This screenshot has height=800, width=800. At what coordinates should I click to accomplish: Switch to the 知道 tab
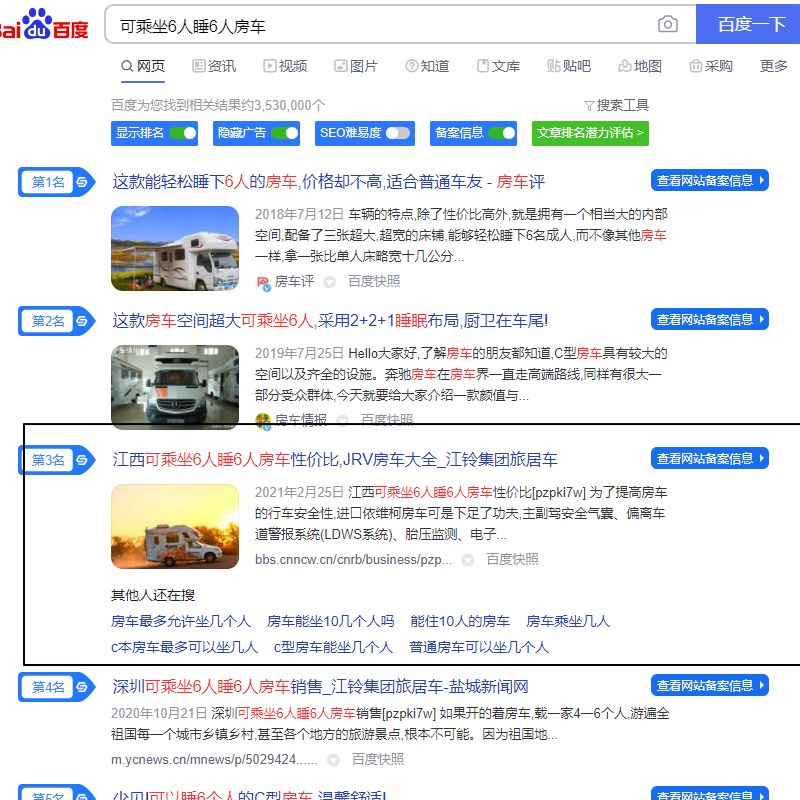(x=427, y=66)
